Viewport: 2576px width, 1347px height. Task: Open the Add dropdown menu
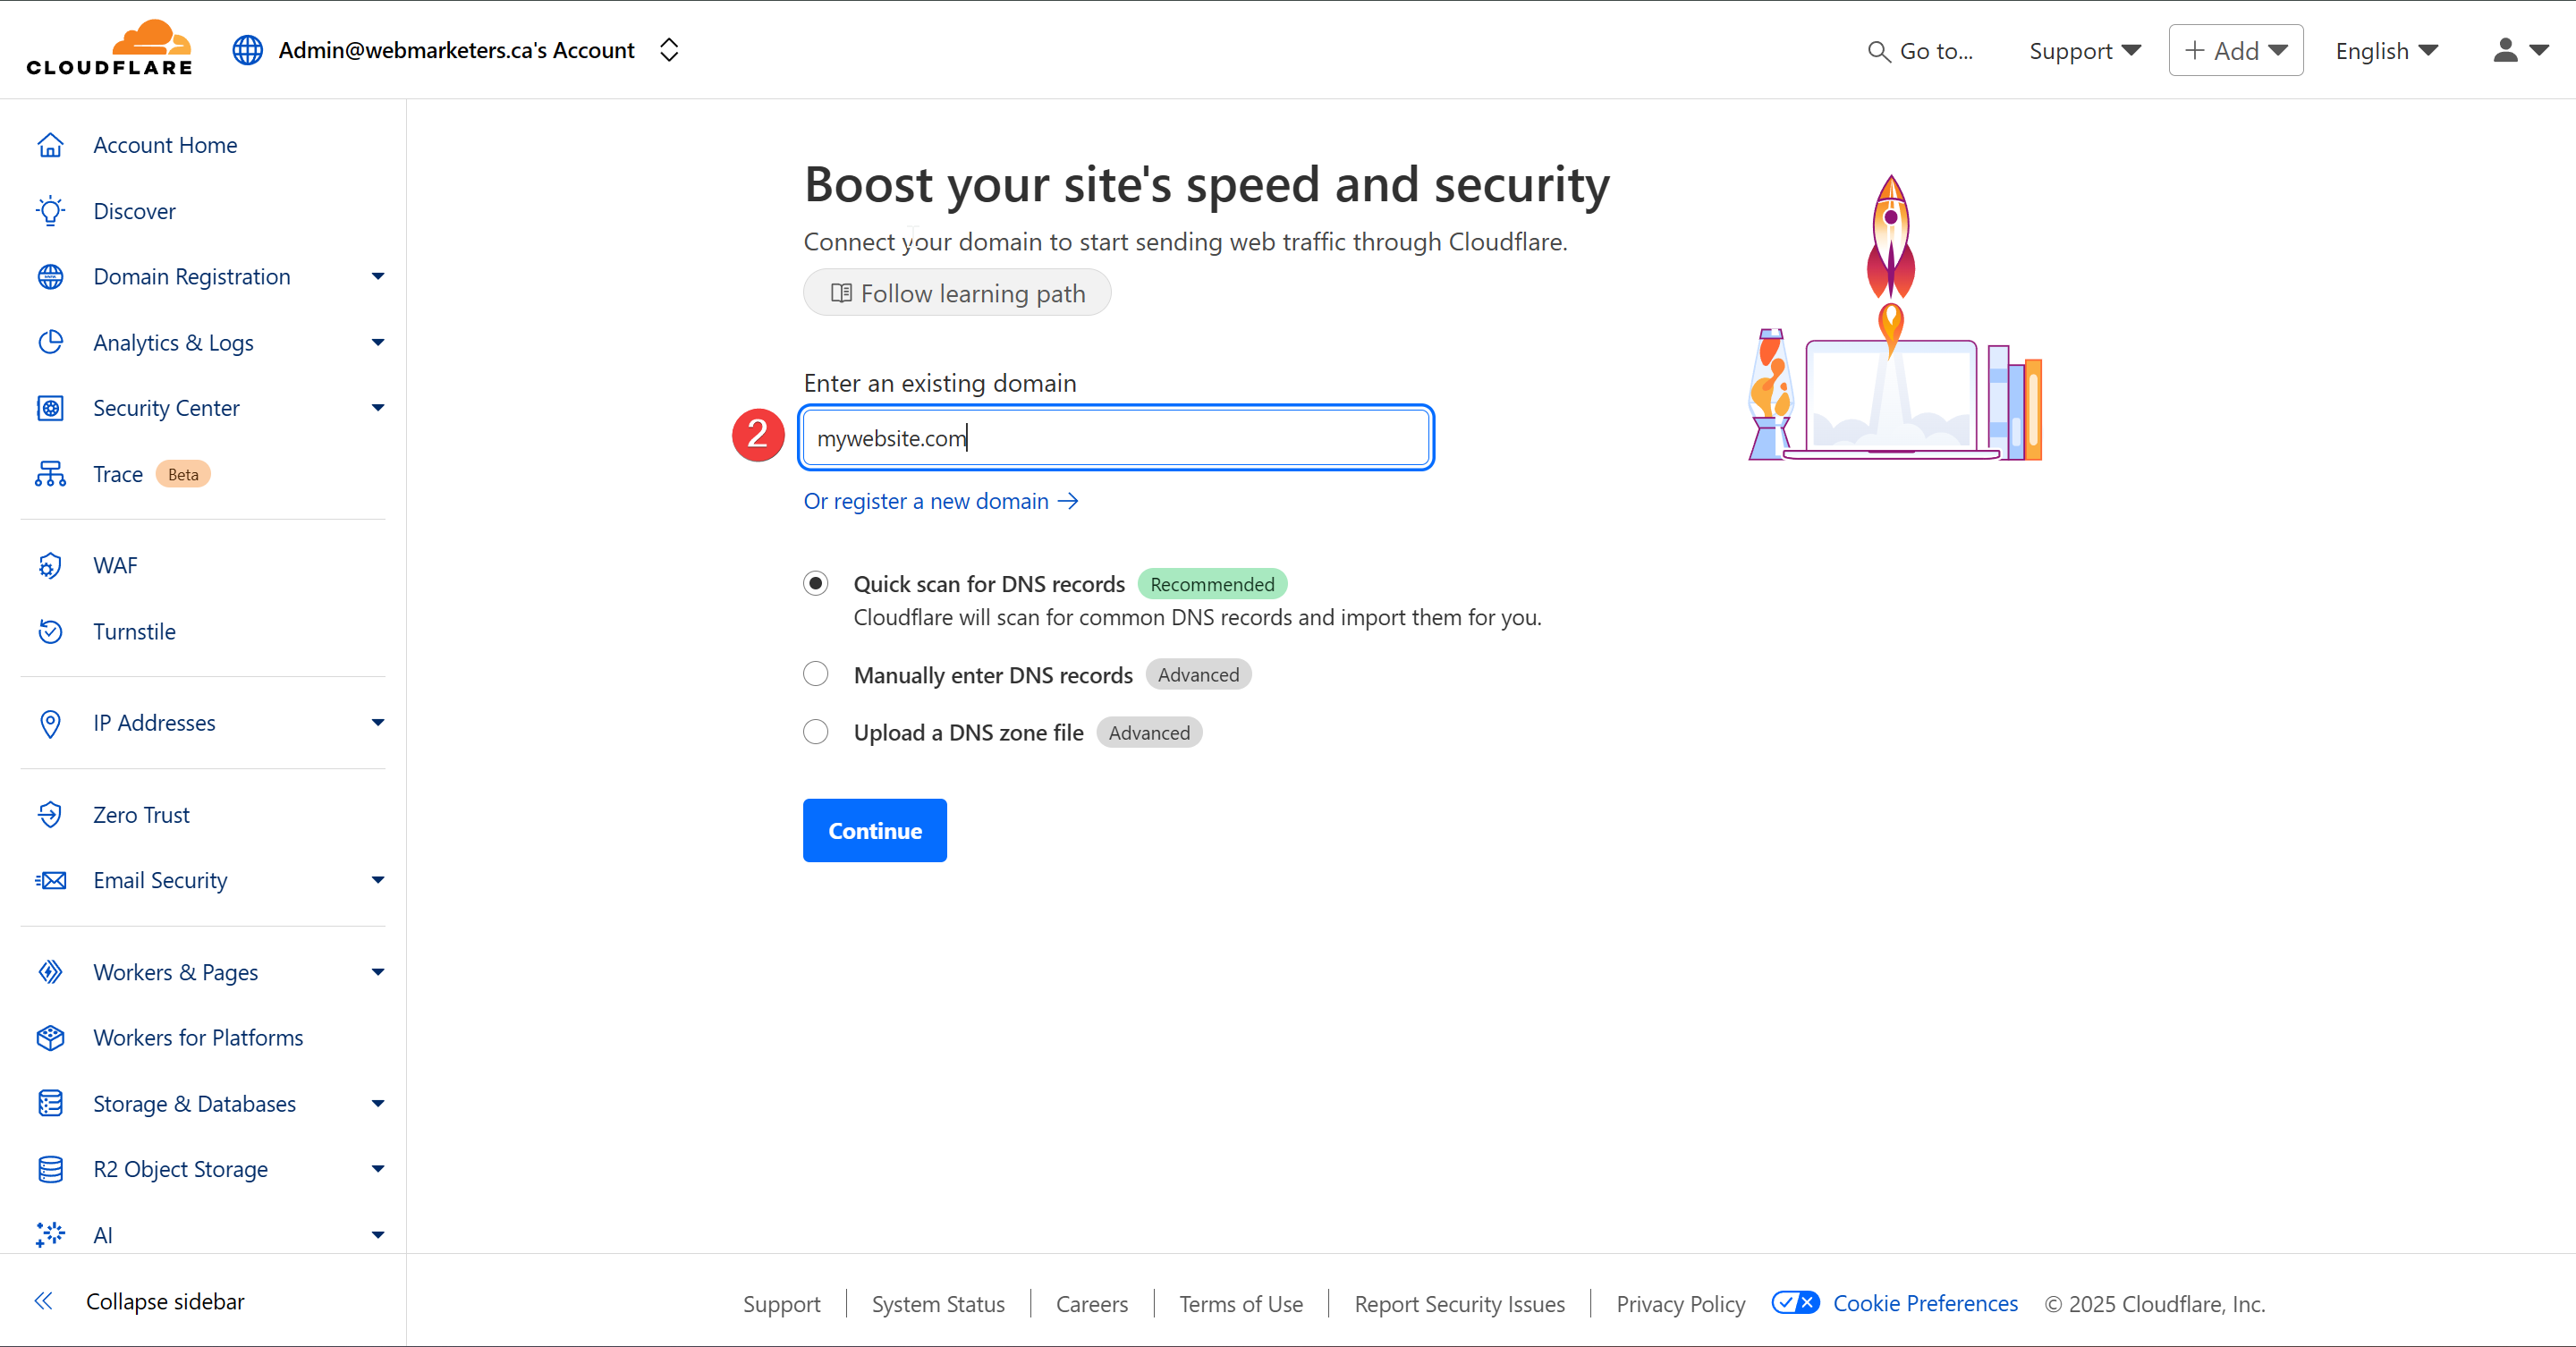pos(2235,50)
